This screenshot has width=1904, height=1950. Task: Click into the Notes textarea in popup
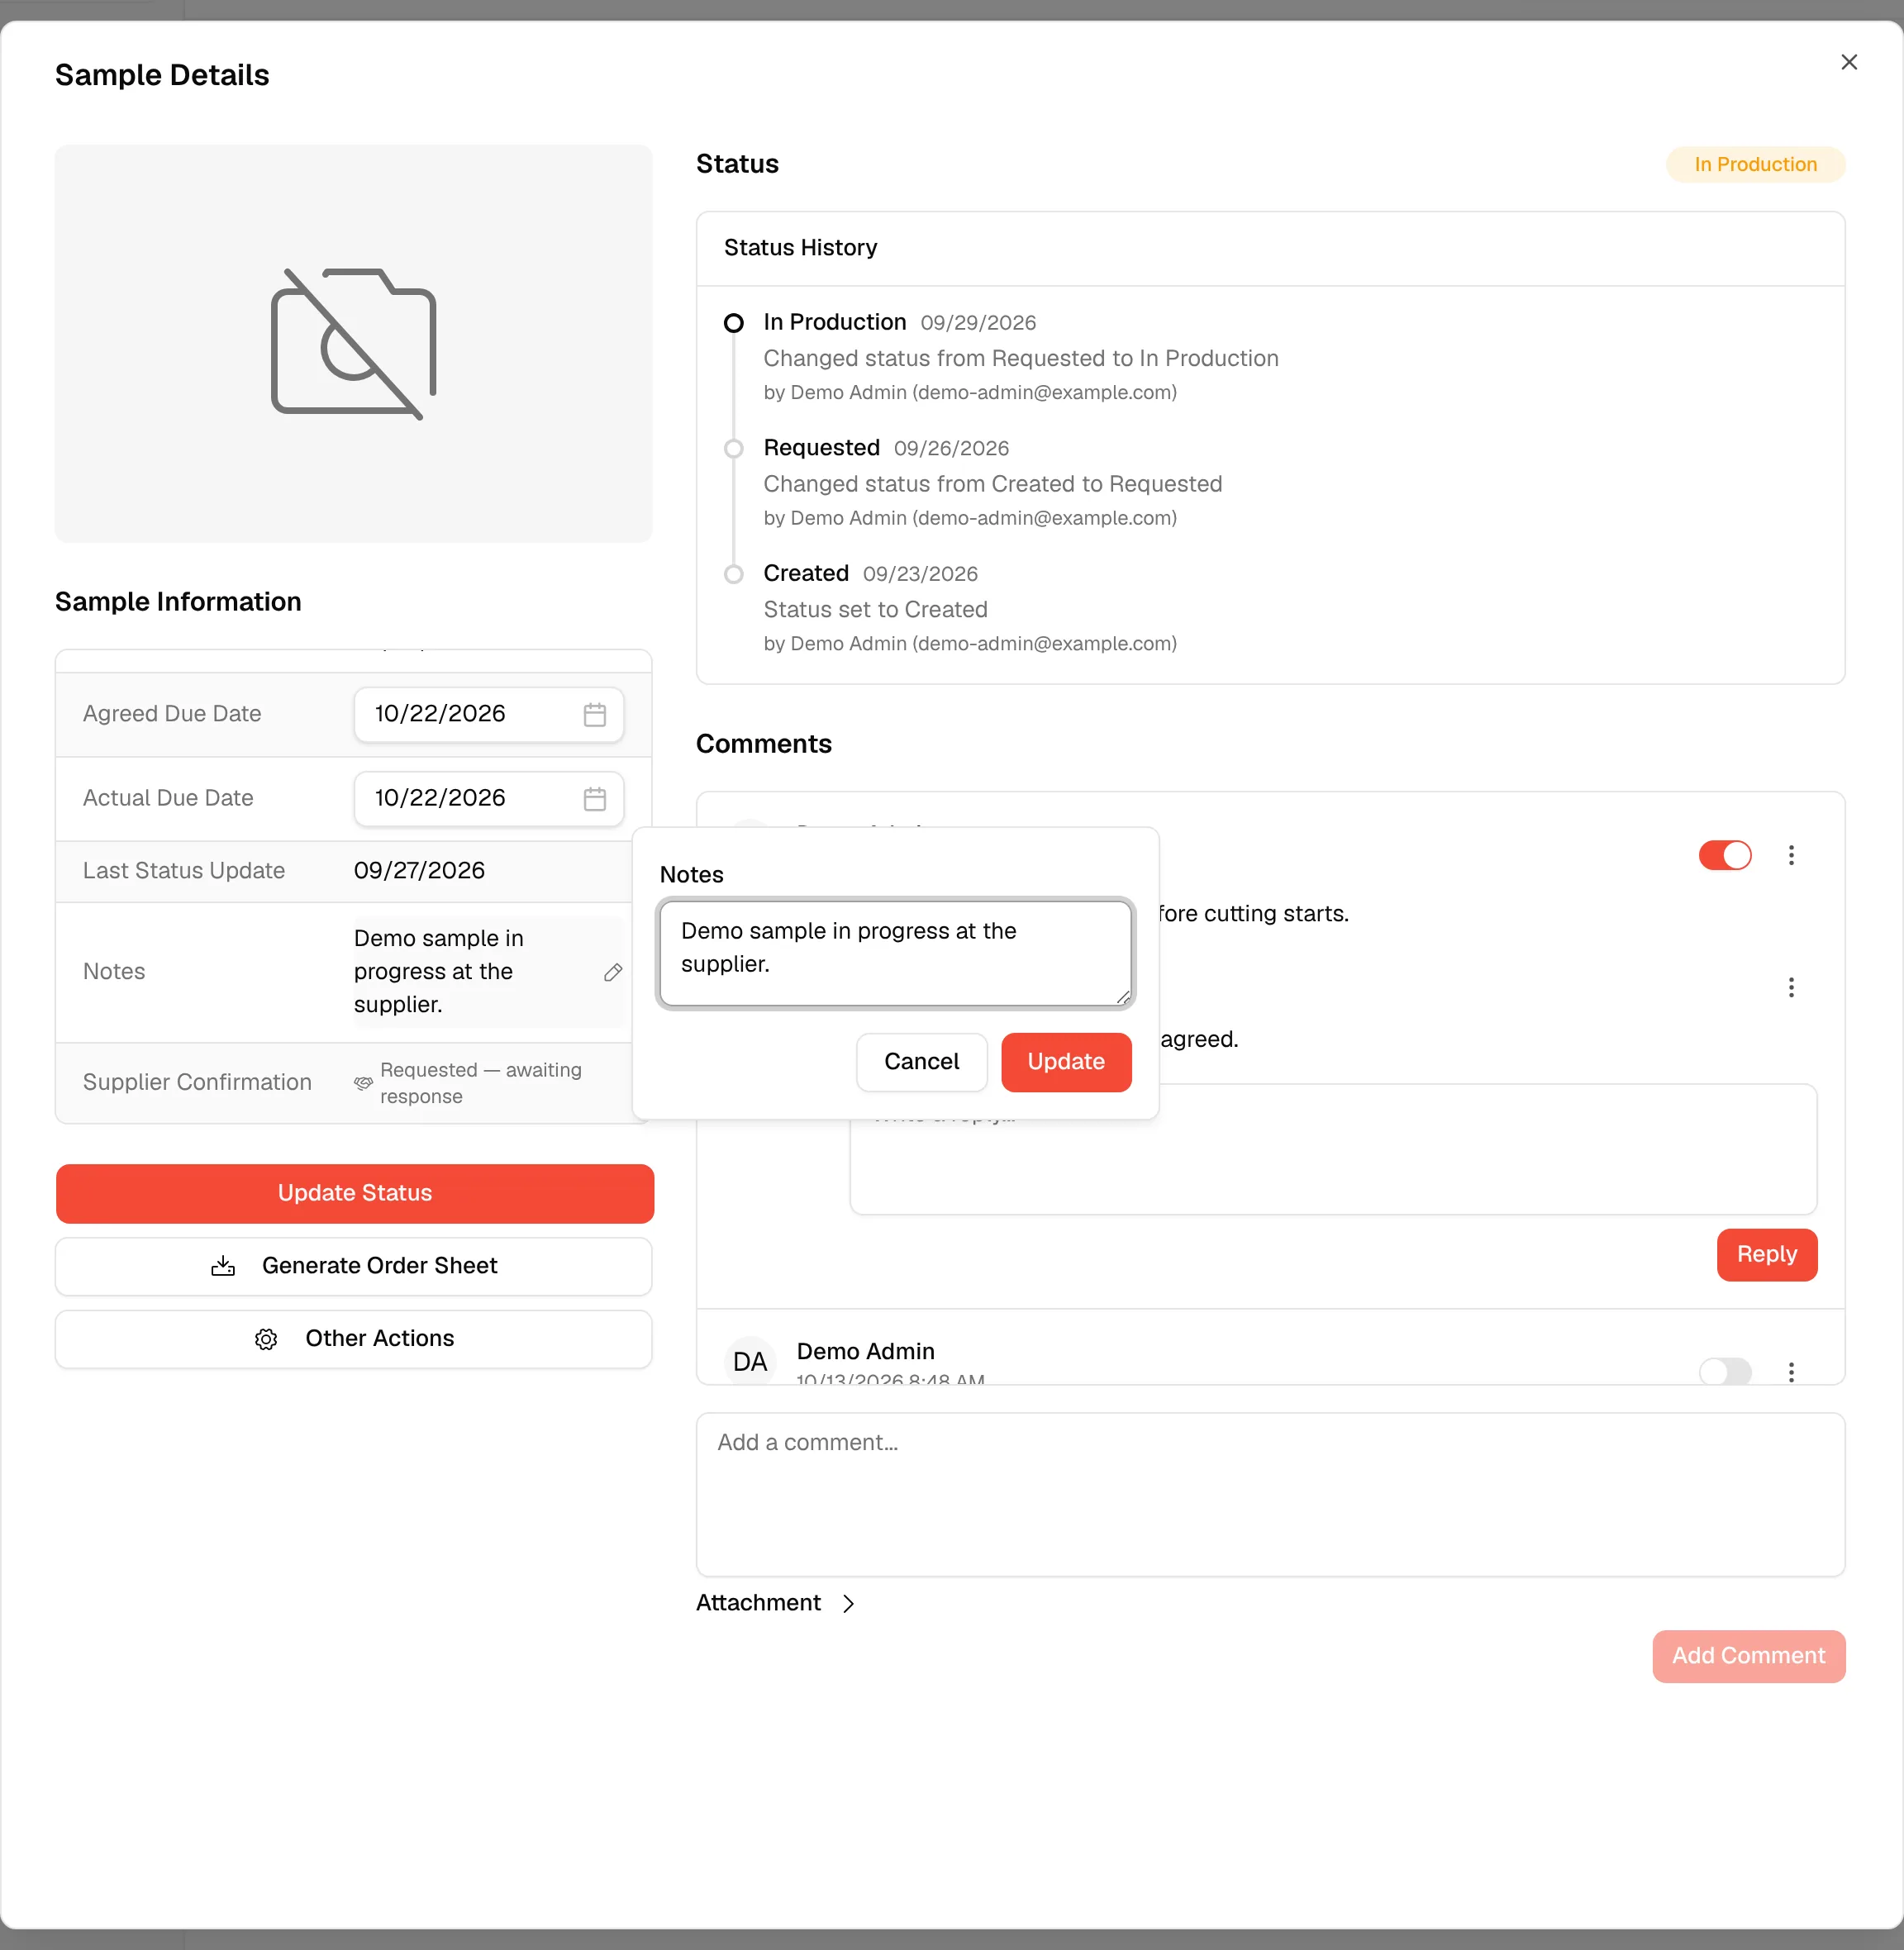click(895, 953)
